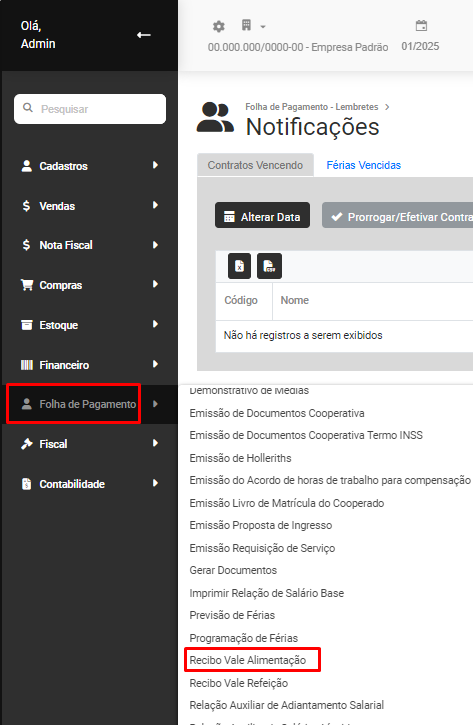The image size is (473, 725).
Task: Click Prorrogar/Efetivar Contrato button
Action: pos(397,217)
